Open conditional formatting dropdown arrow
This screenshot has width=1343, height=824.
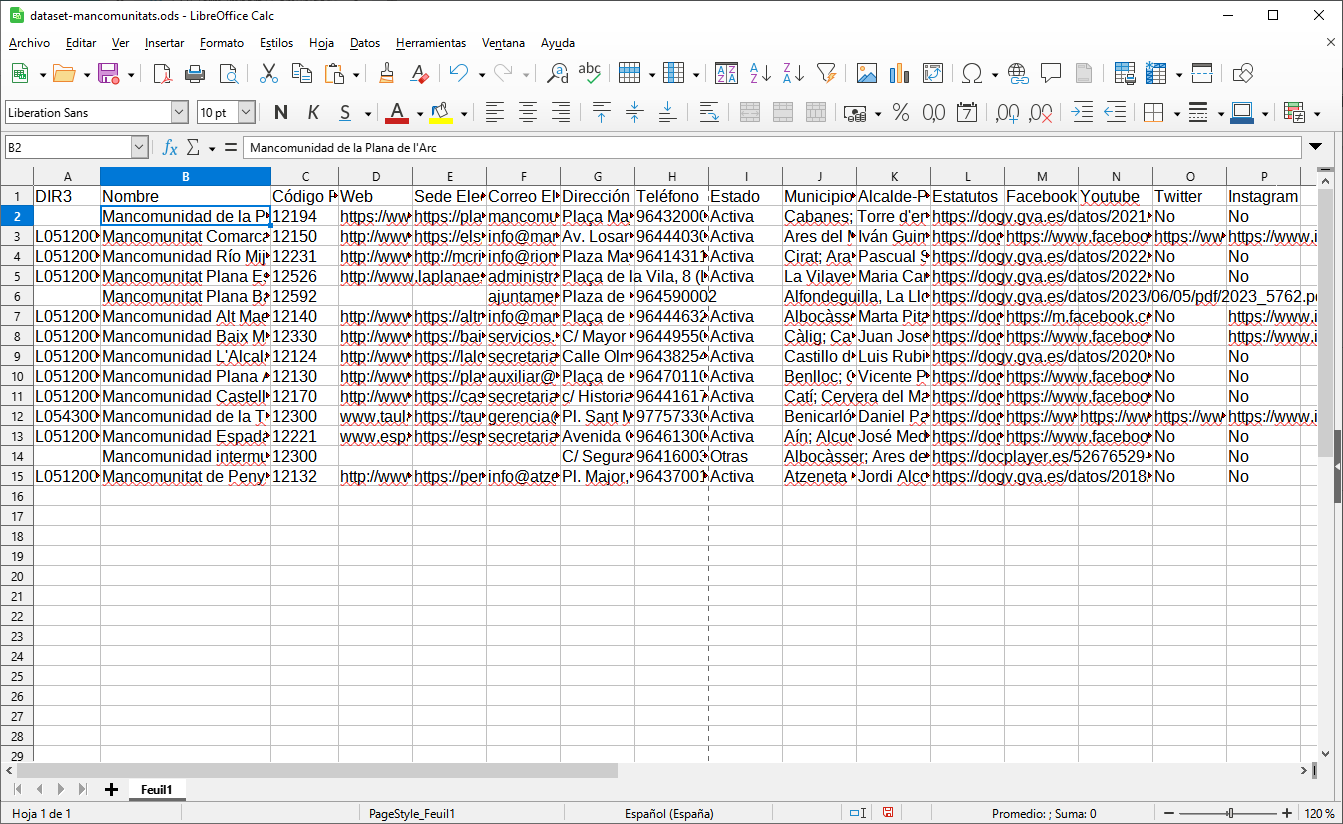coord(1317,114)
